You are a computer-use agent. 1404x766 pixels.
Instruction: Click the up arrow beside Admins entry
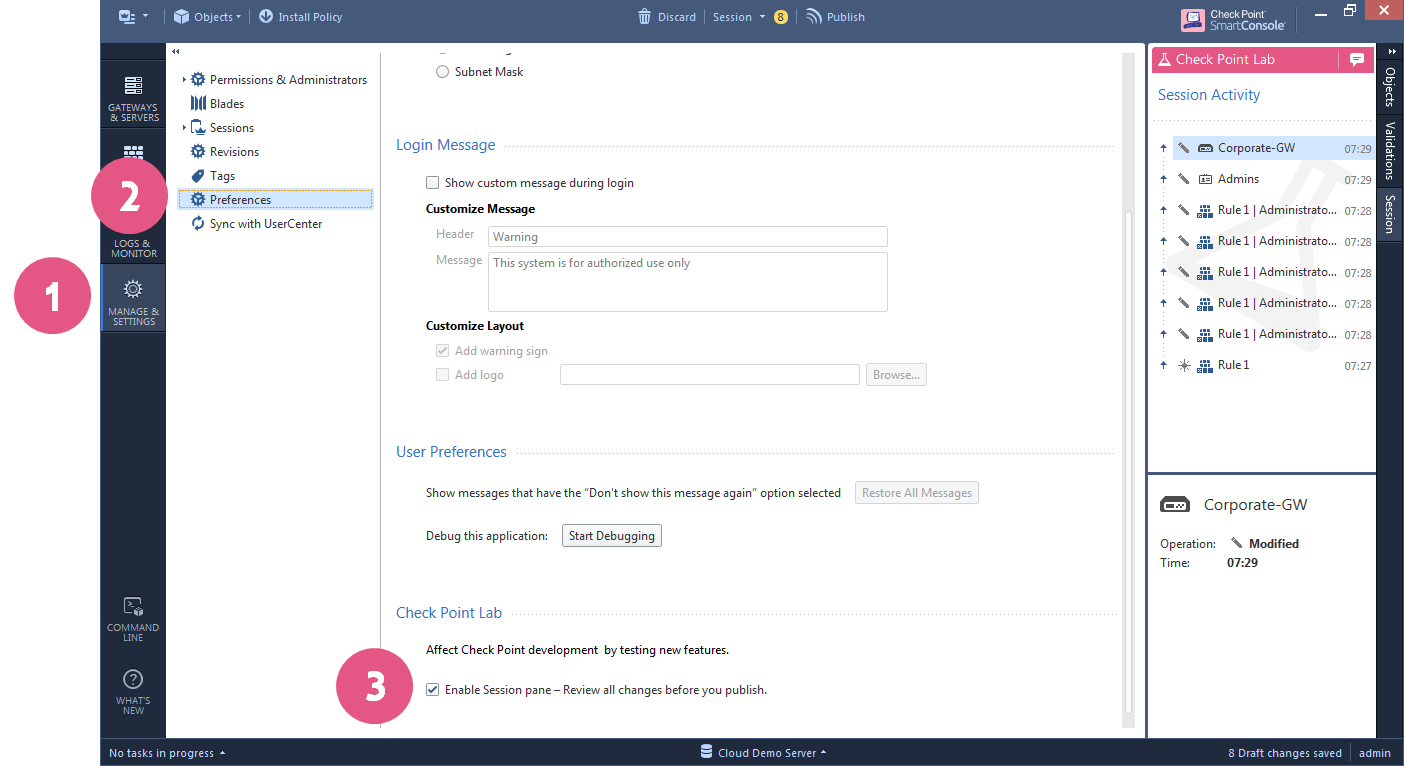point(1163,179)
